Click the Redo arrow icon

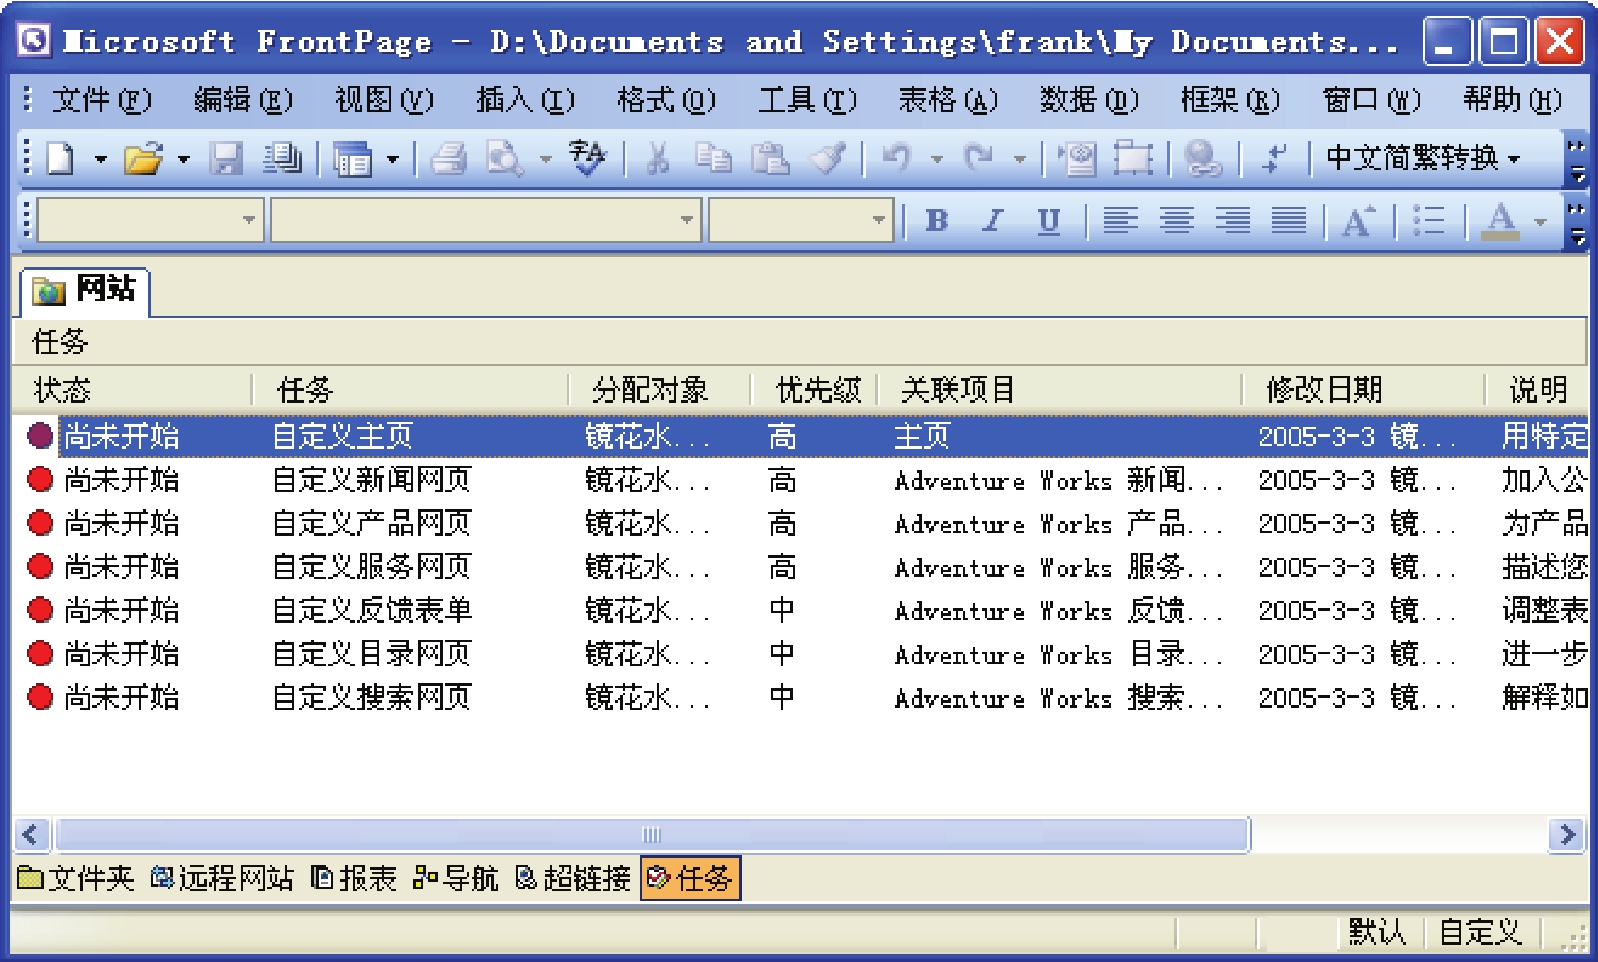coord(979,158)
